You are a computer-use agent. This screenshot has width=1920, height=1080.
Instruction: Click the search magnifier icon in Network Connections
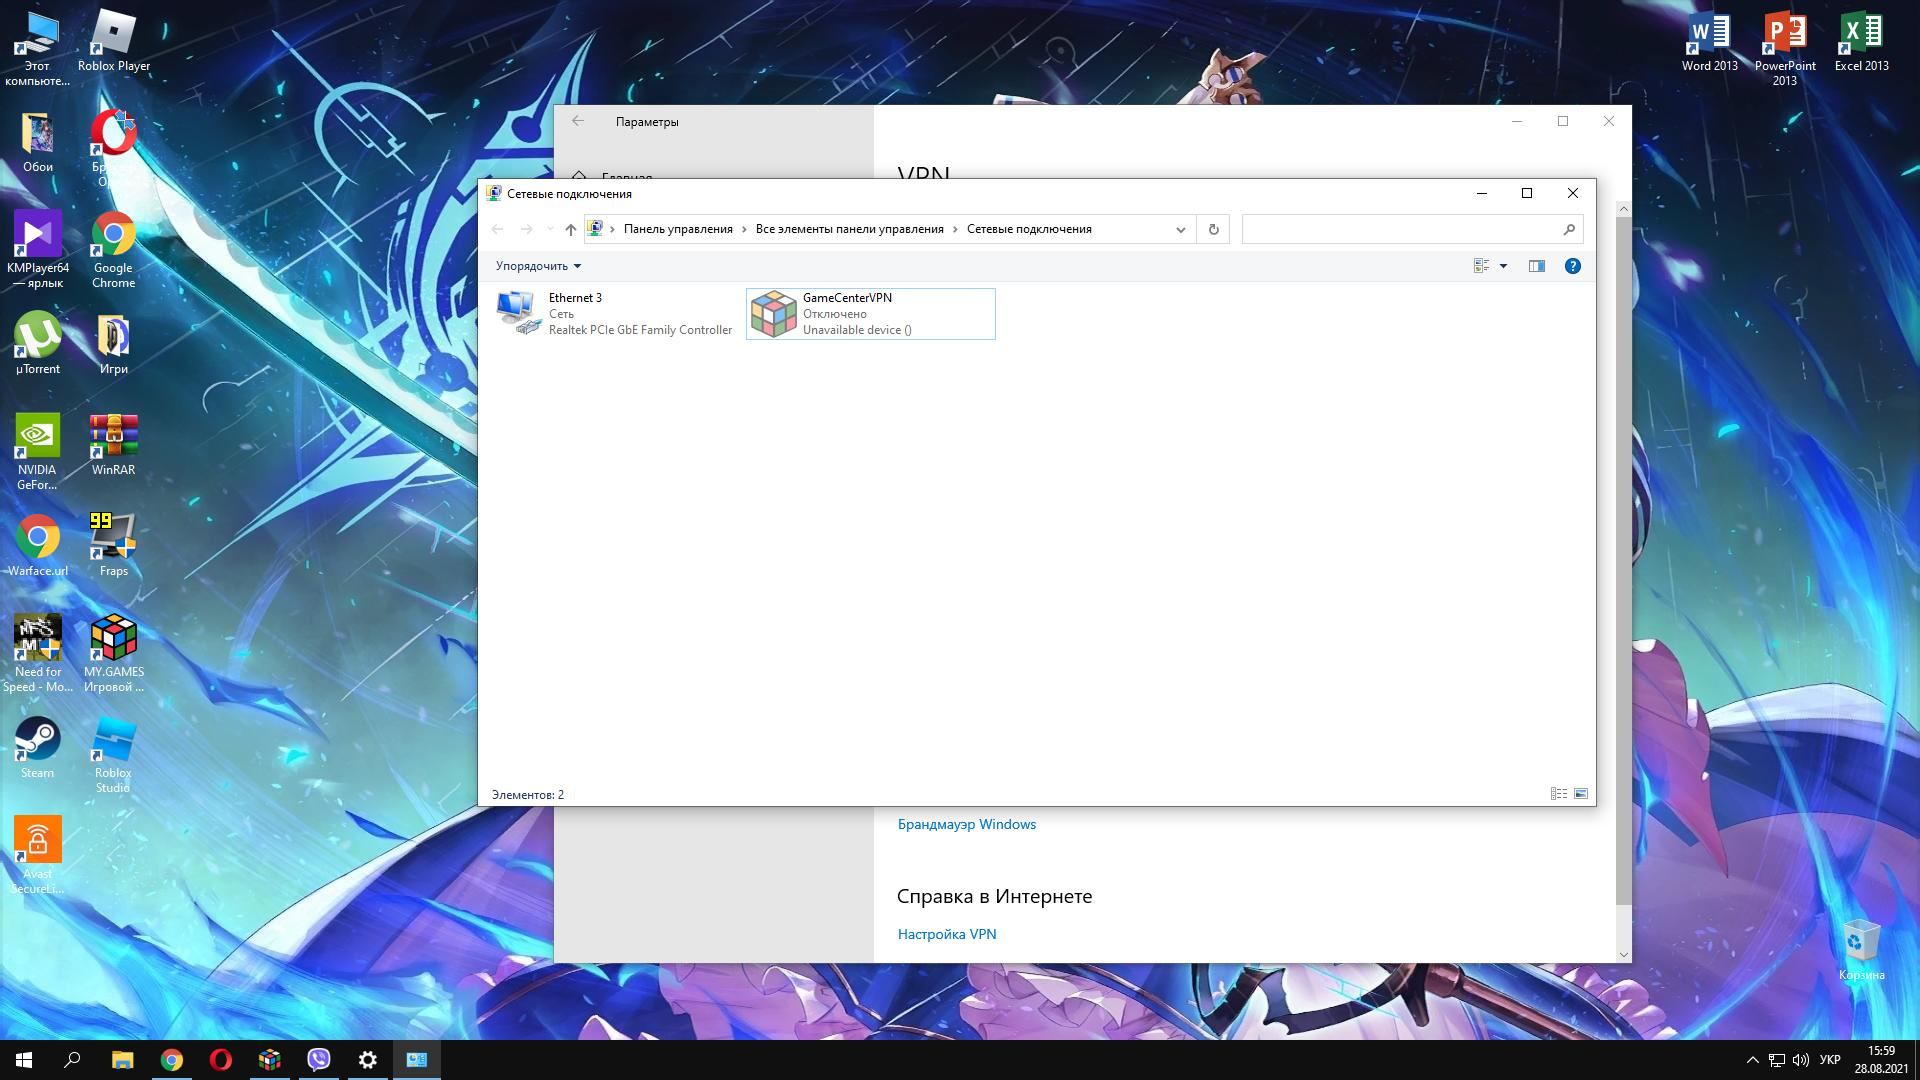point(1569,230)
